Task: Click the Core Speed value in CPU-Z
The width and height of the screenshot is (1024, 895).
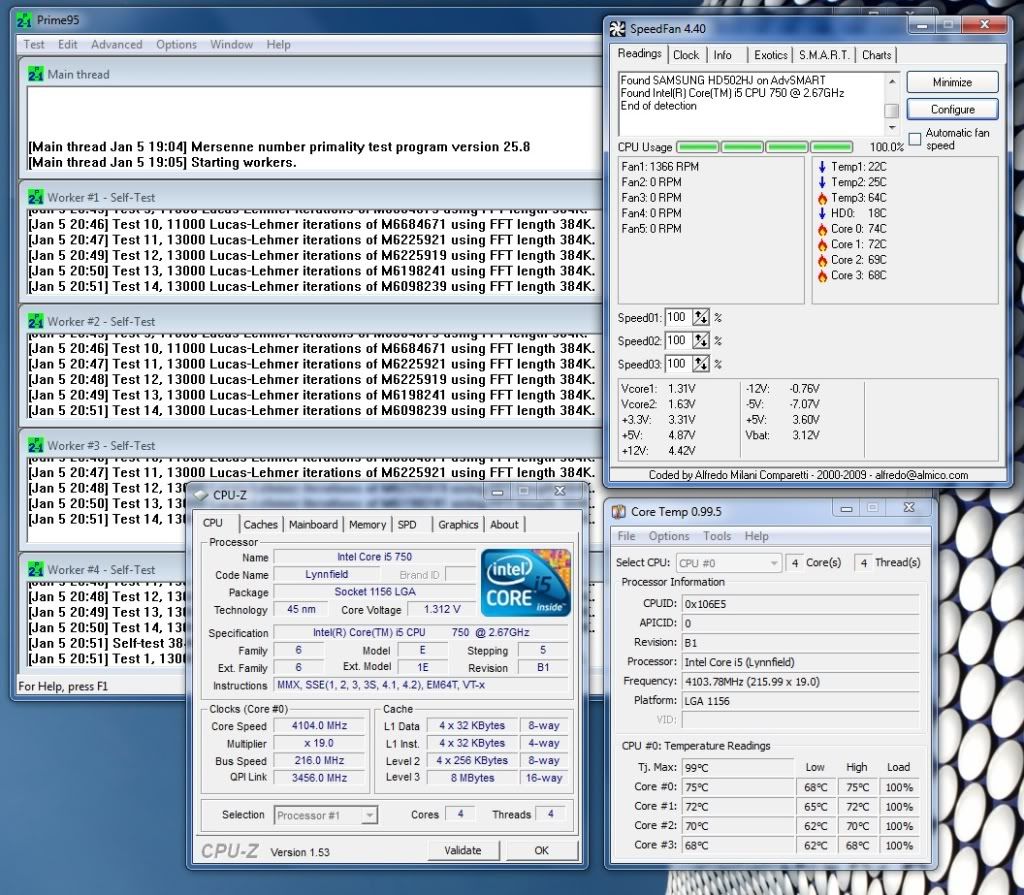Action: point(319,726)
